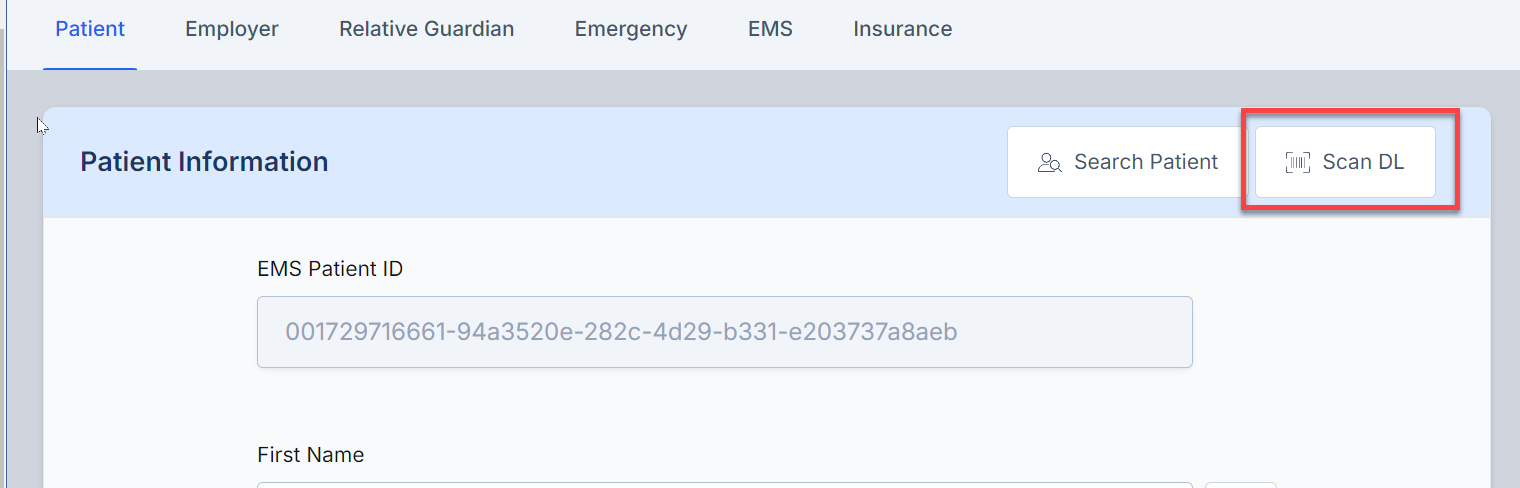Click the person-search icon on Search Patient
Image resolution: width=1520 pixels, height=488 pixels.
pos(1049,163)
